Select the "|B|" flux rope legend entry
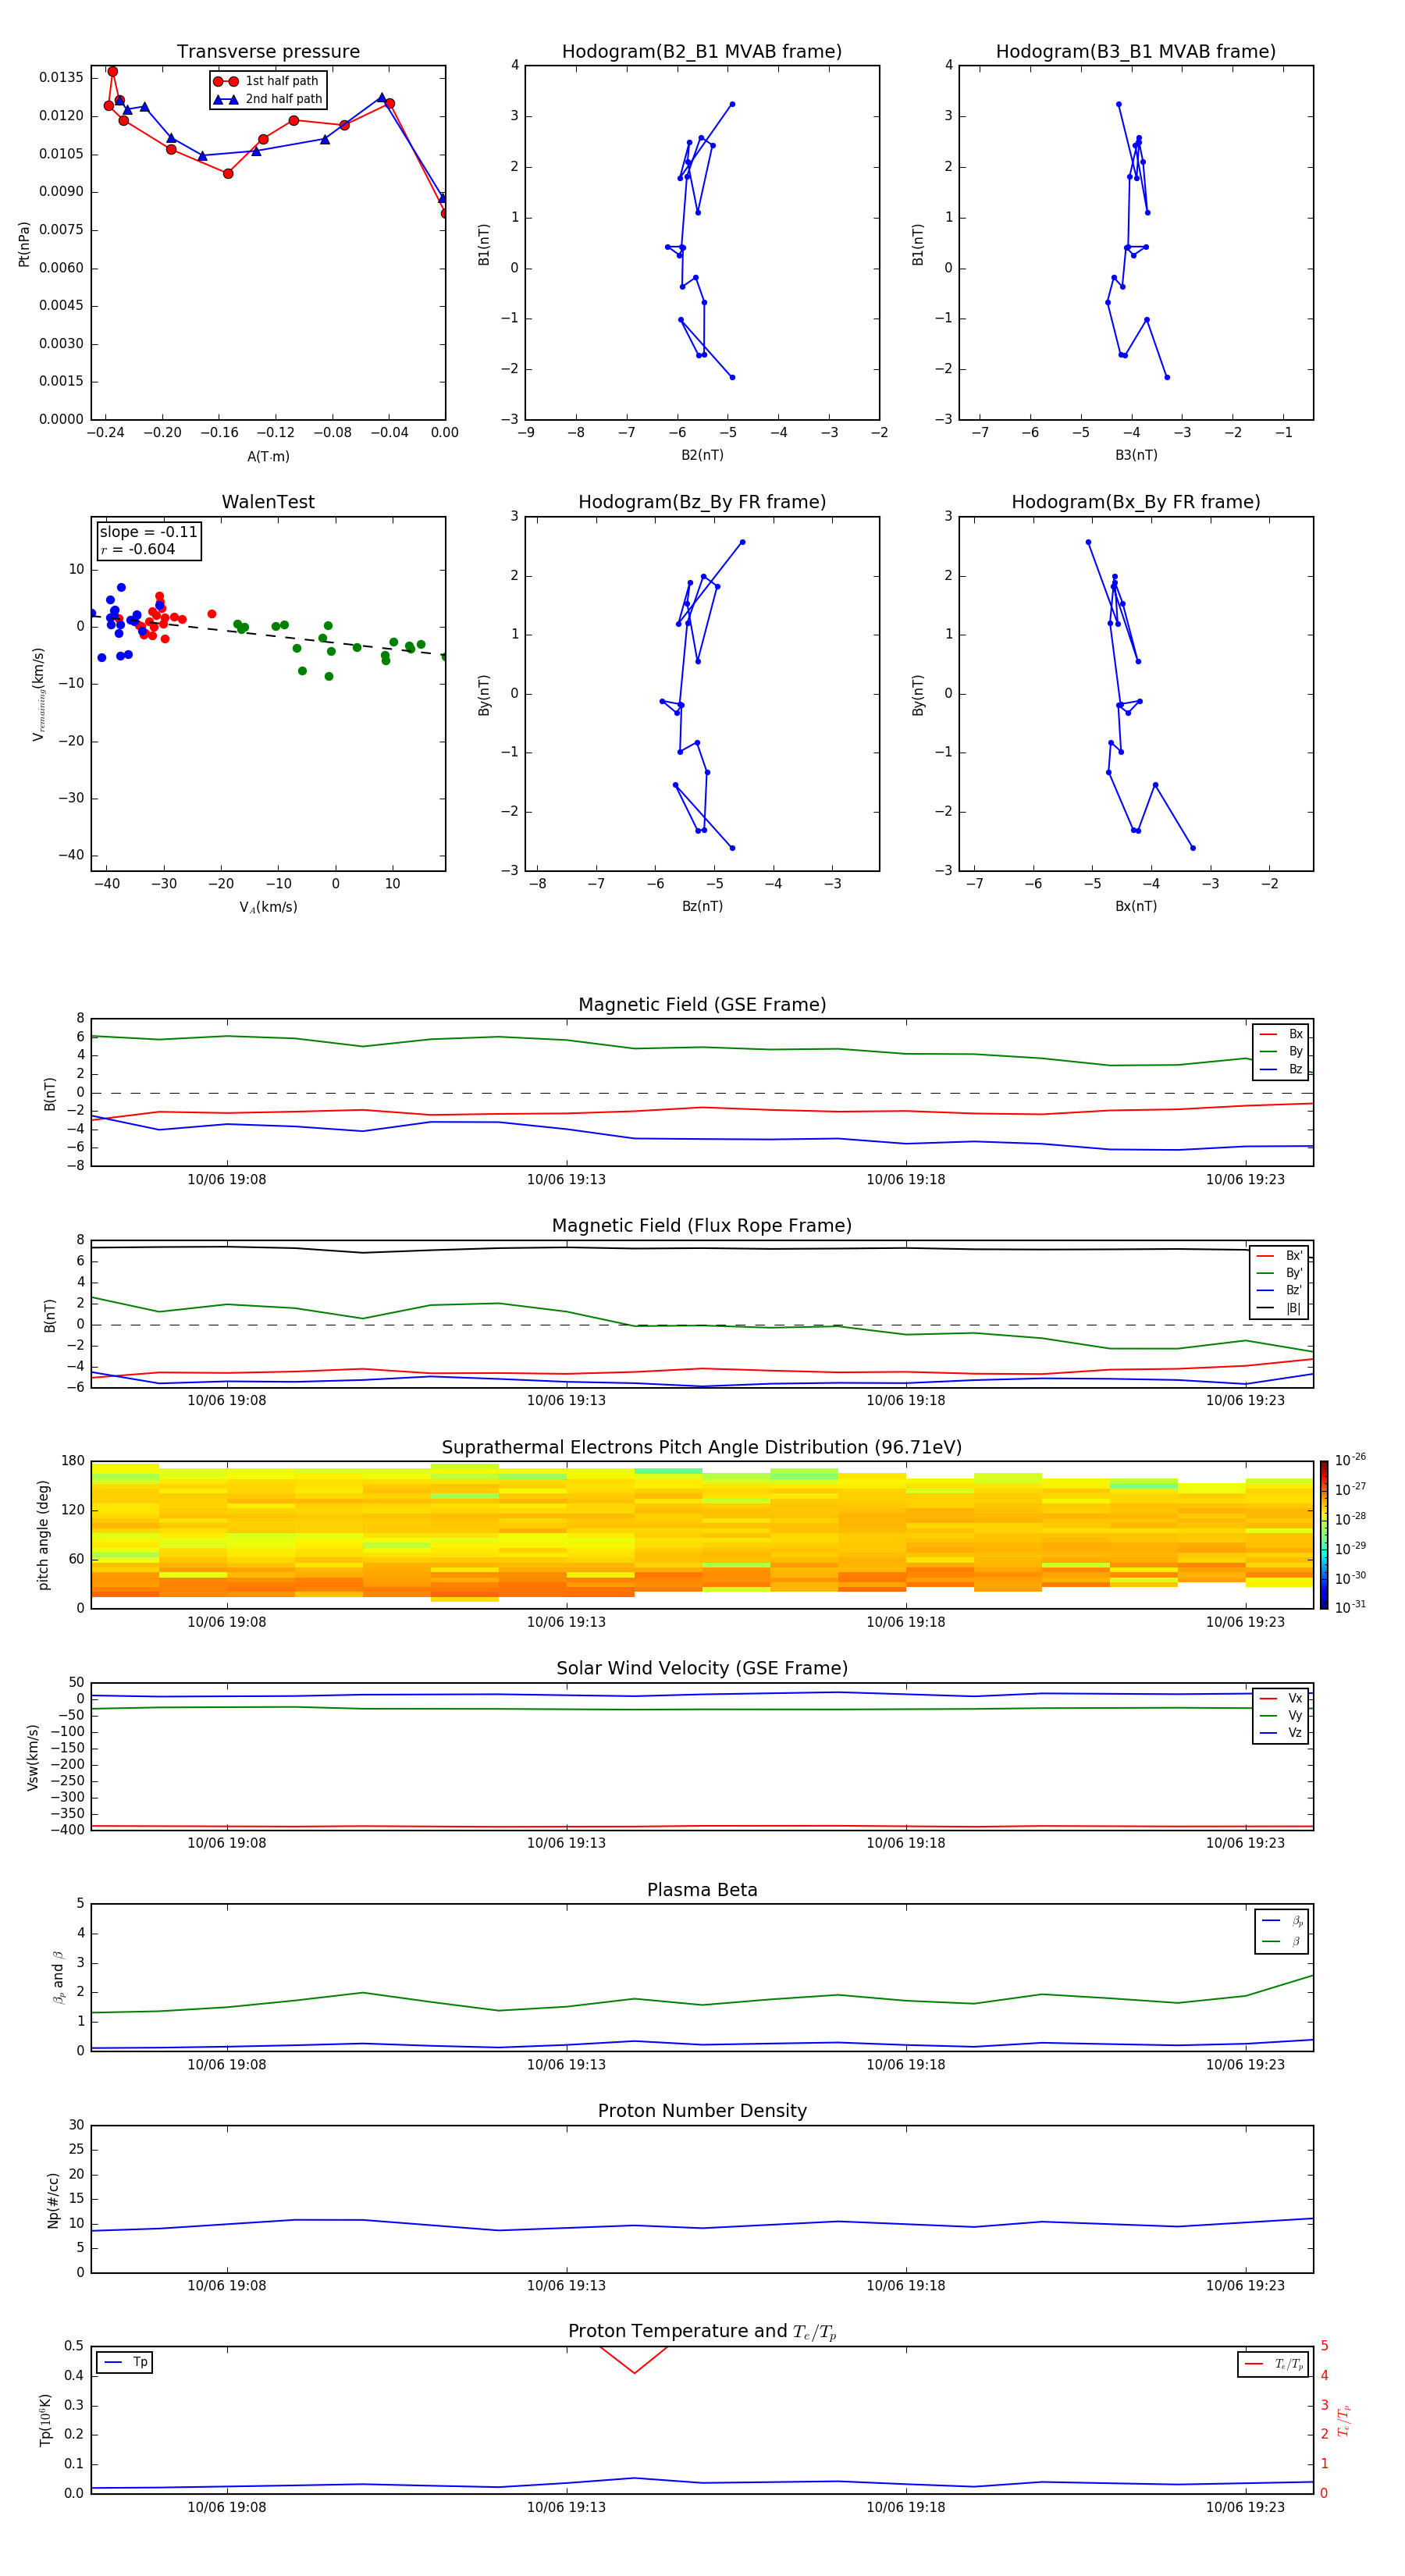 click(x=1280, y=1308)
